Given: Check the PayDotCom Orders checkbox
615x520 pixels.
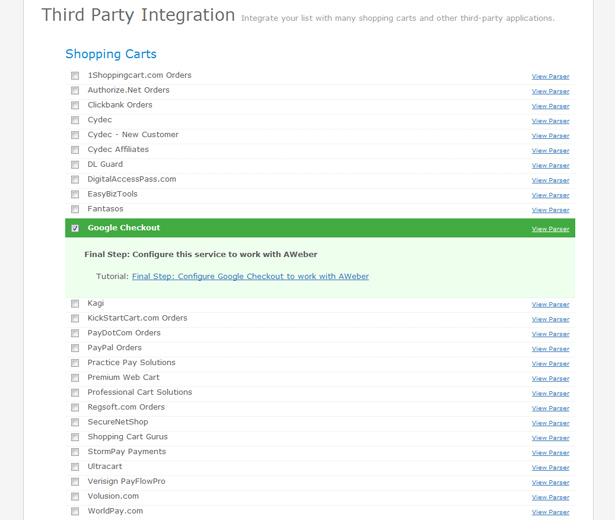Looking at the screenshot, I should click(x=75, y=333).
